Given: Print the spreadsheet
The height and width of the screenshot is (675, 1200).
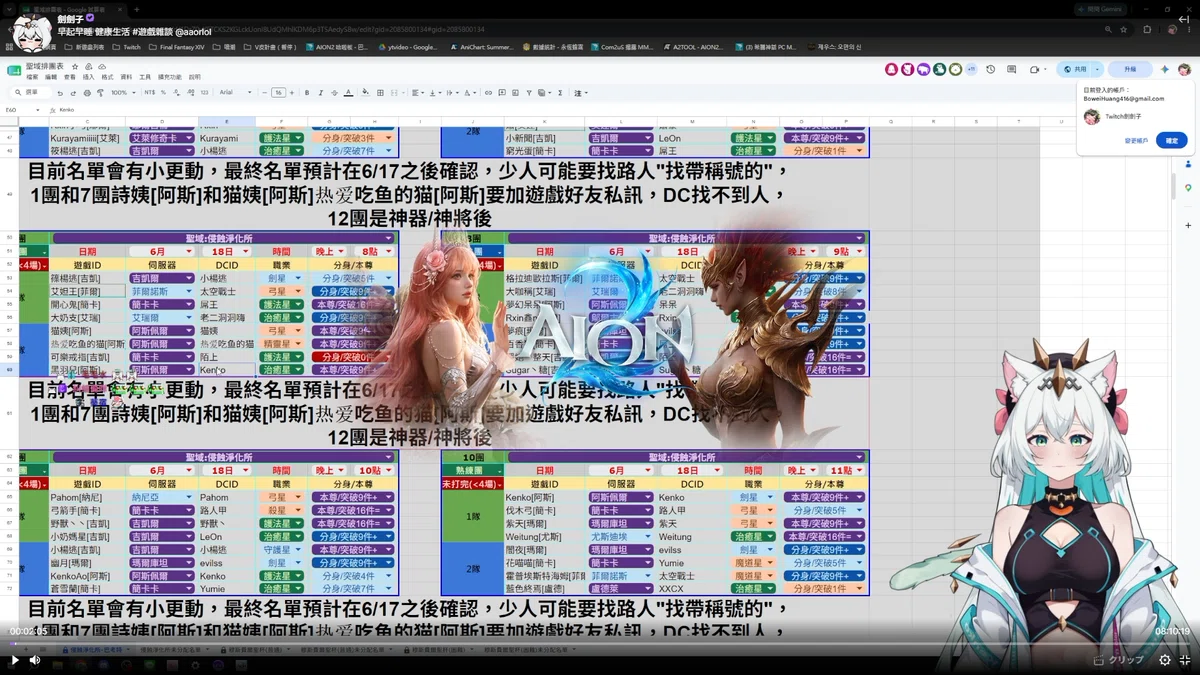Looking at the screenshot, I should (87, 92).
